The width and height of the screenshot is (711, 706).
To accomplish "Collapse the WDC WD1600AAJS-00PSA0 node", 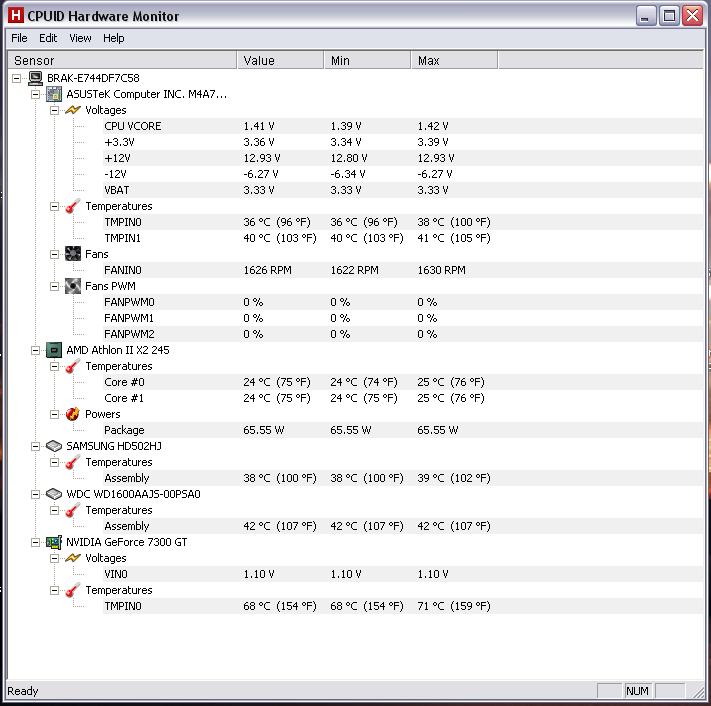I will (35, 495).
